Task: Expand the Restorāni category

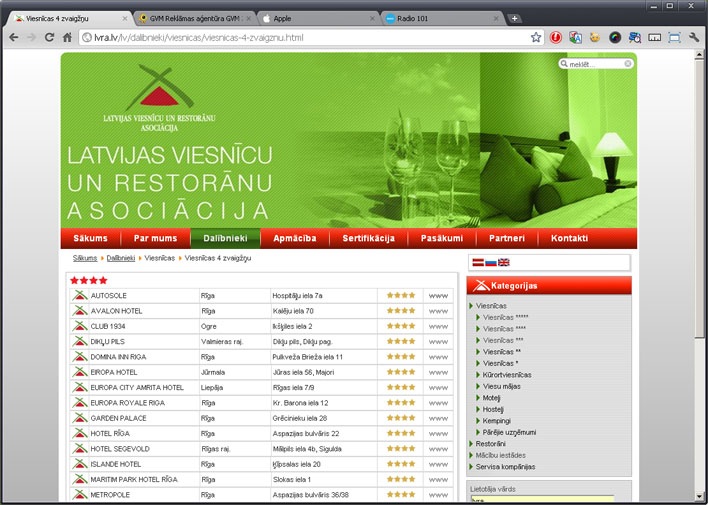Action: pos(490,444)
